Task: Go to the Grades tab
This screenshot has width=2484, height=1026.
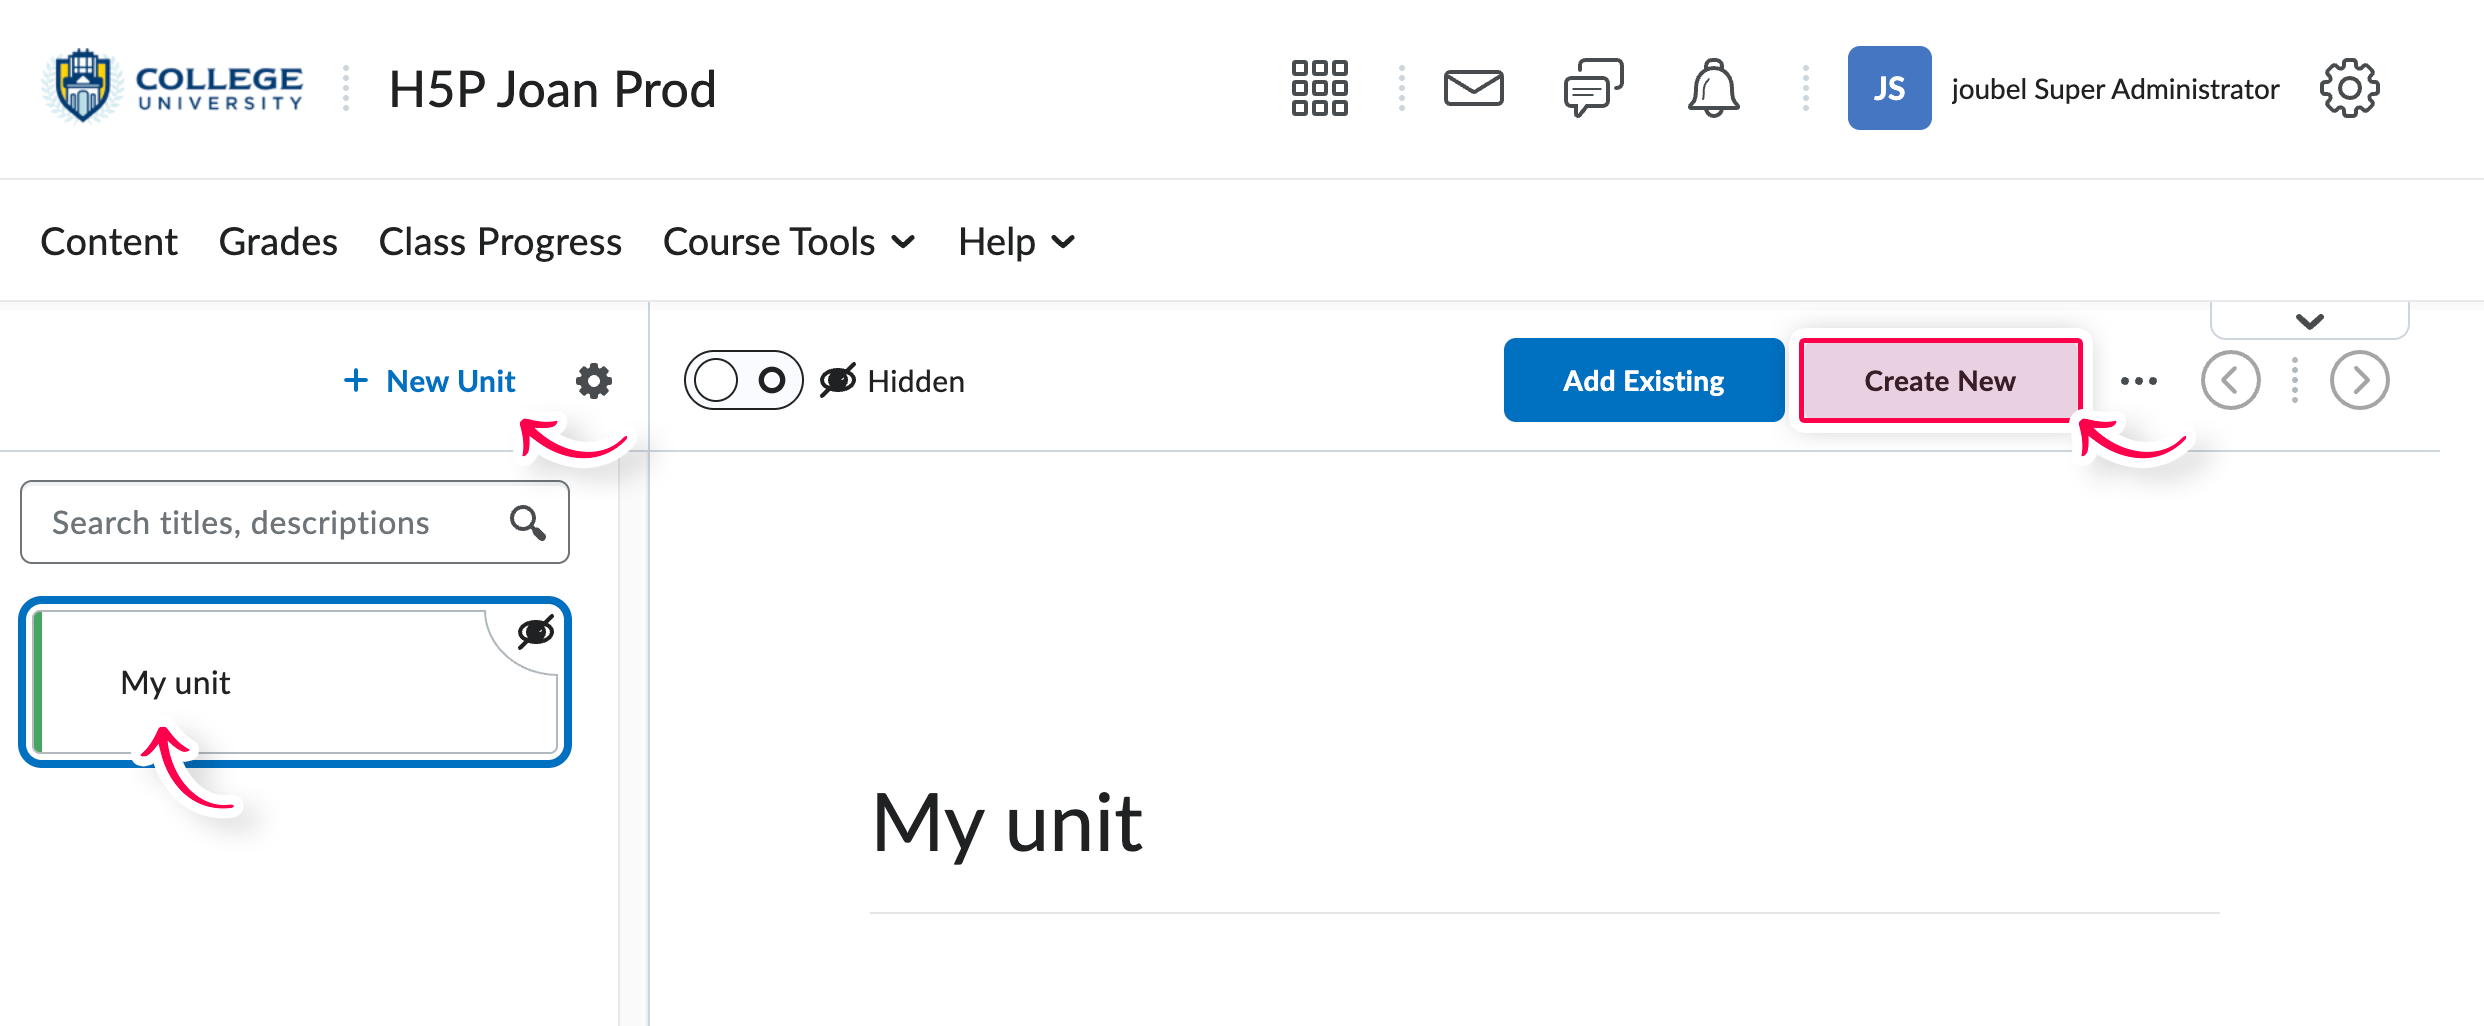Action: 278,242
